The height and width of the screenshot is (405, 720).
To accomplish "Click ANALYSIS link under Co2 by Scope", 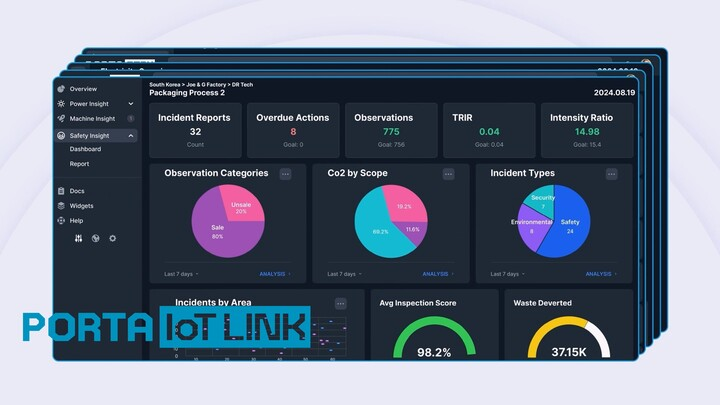I will click(438, 274).
